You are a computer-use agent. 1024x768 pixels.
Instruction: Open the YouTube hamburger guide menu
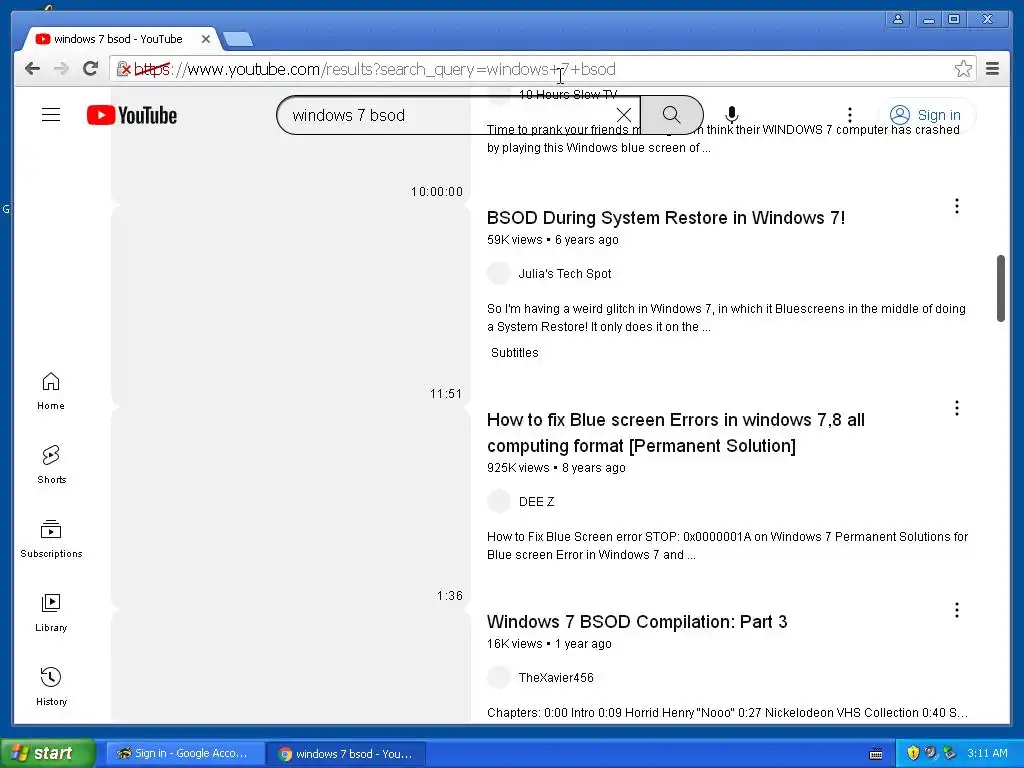[51, 115]
